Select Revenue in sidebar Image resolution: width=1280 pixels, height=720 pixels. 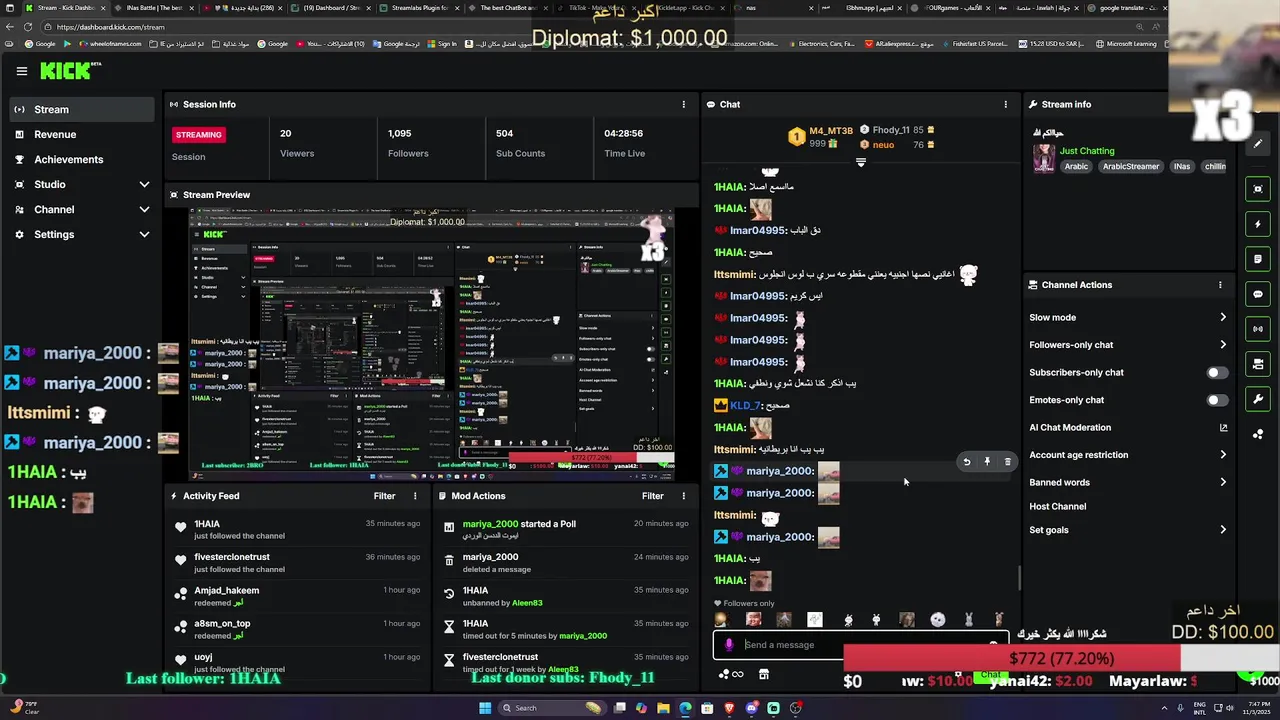(82, 134)
